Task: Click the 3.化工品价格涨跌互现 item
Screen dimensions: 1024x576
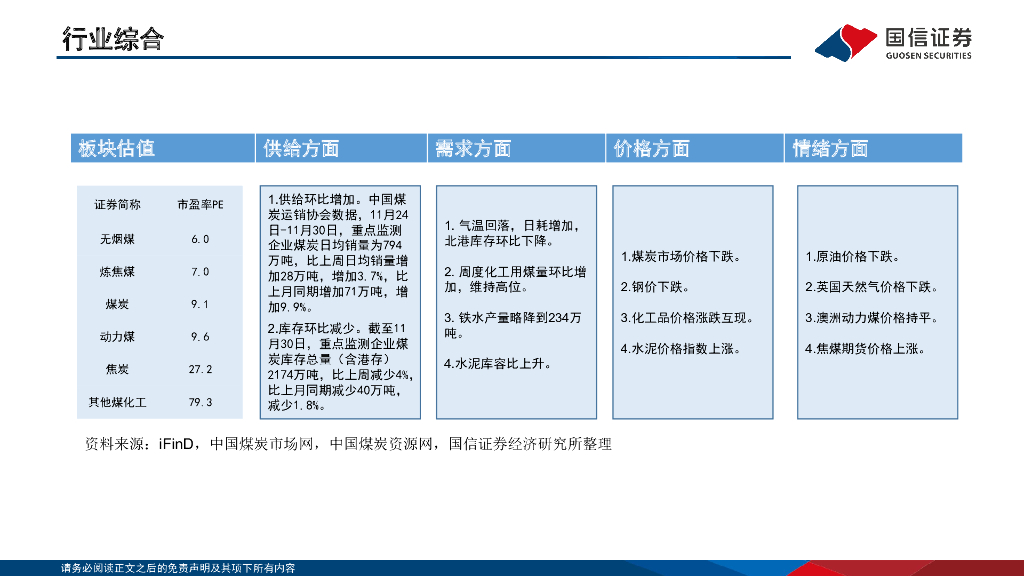Action: click(688, 318)
